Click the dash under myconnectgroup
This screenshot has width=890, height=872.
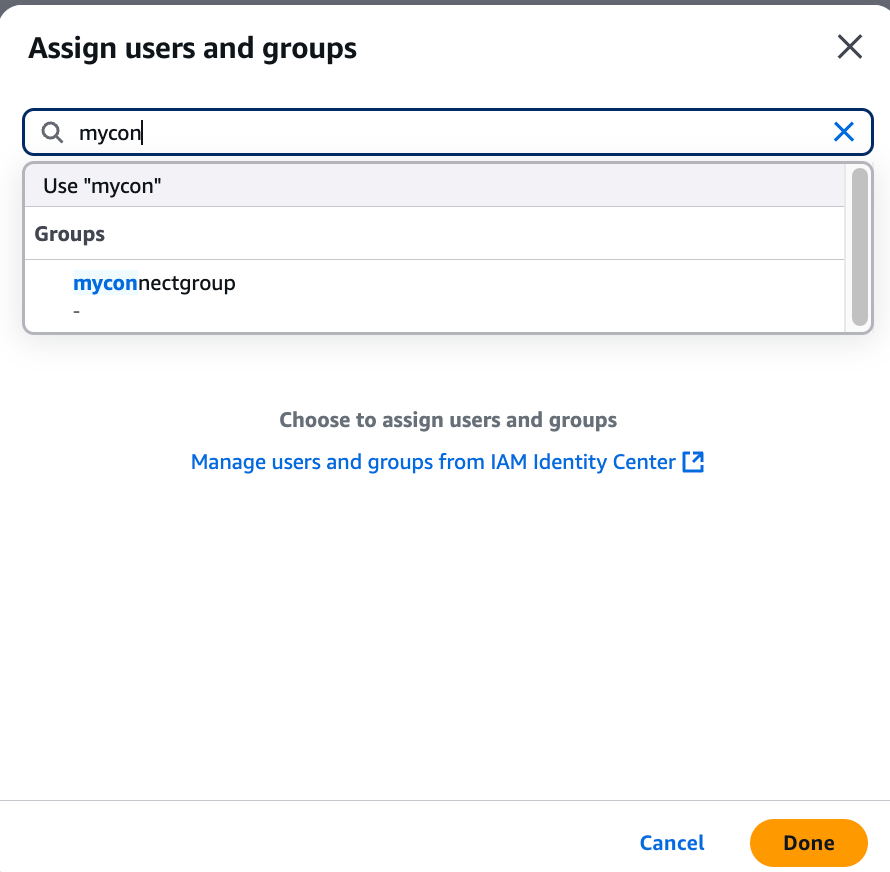(x=76, y=310)
